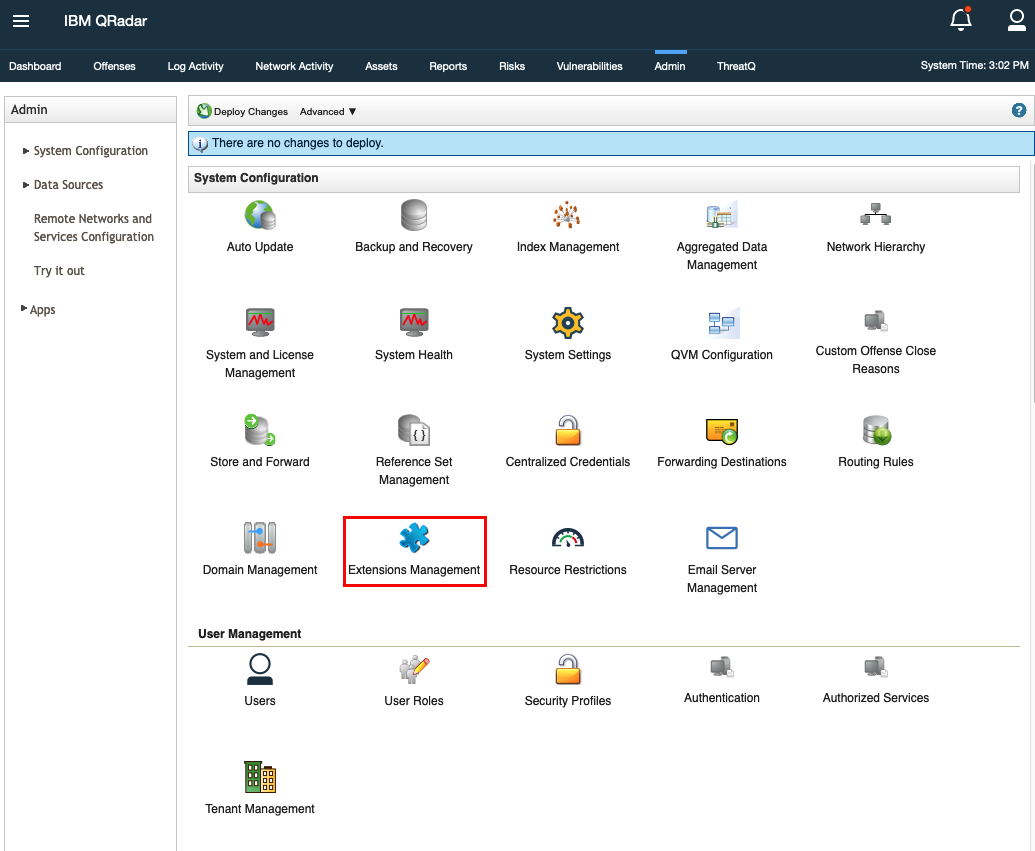Switch to the Reports tab

tap(448, 66)
